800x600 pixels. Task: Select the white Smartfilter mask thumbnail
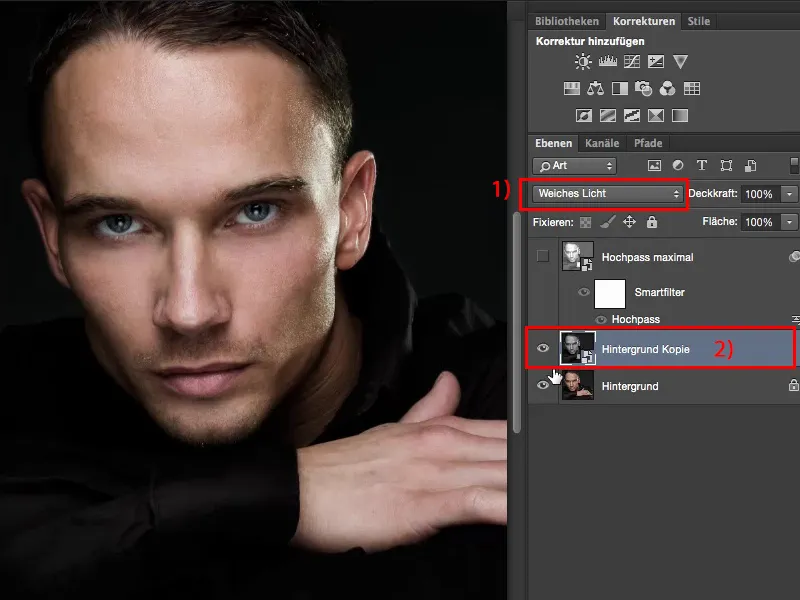610,293
